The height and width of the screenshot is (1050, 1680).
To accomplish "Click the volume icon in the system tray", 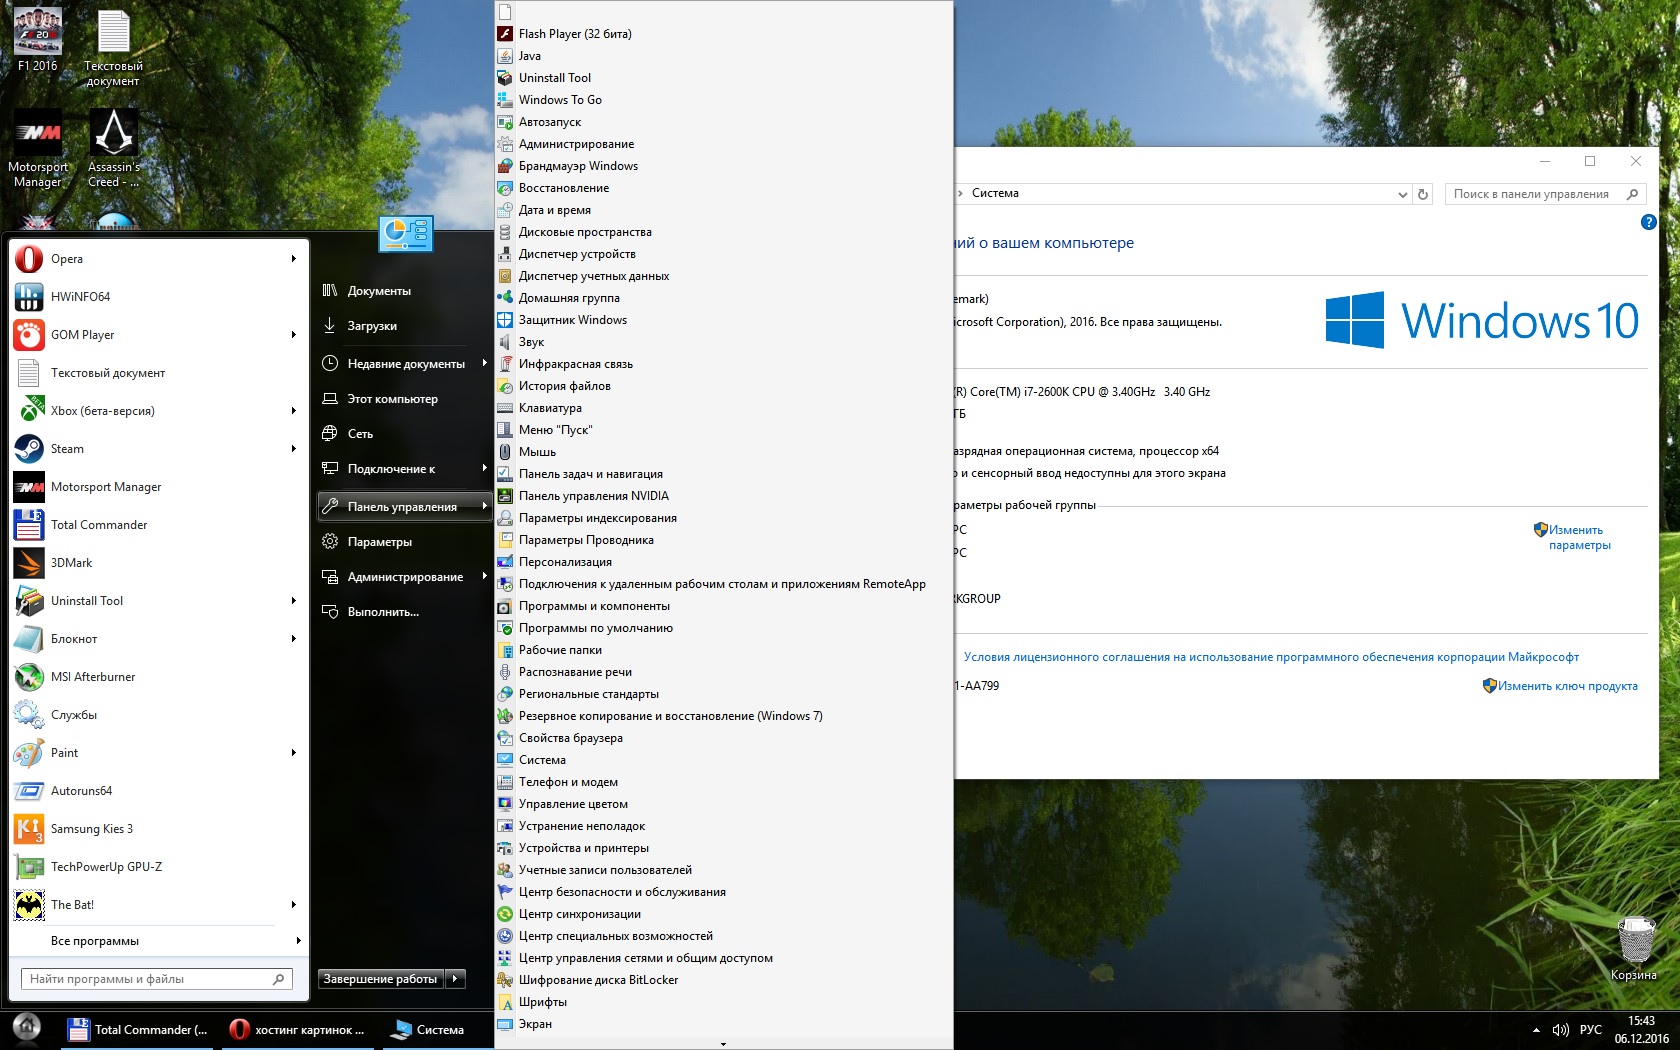I will (1560, 1029).
